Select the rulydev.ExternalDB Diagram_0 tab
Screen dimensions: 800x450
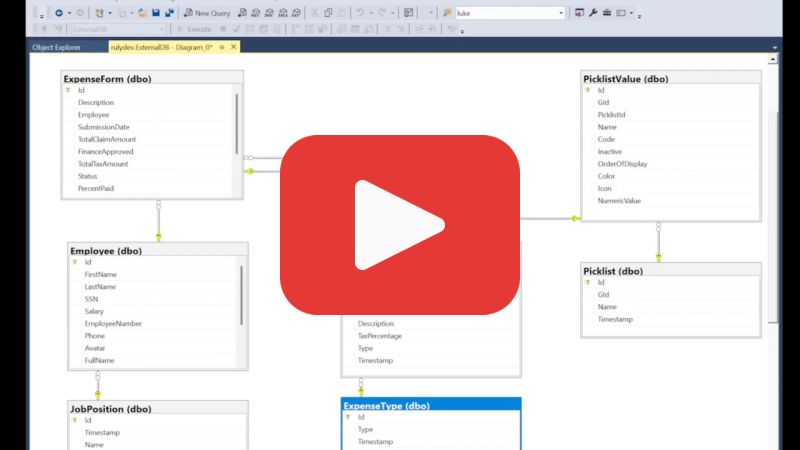coord(161,47)
